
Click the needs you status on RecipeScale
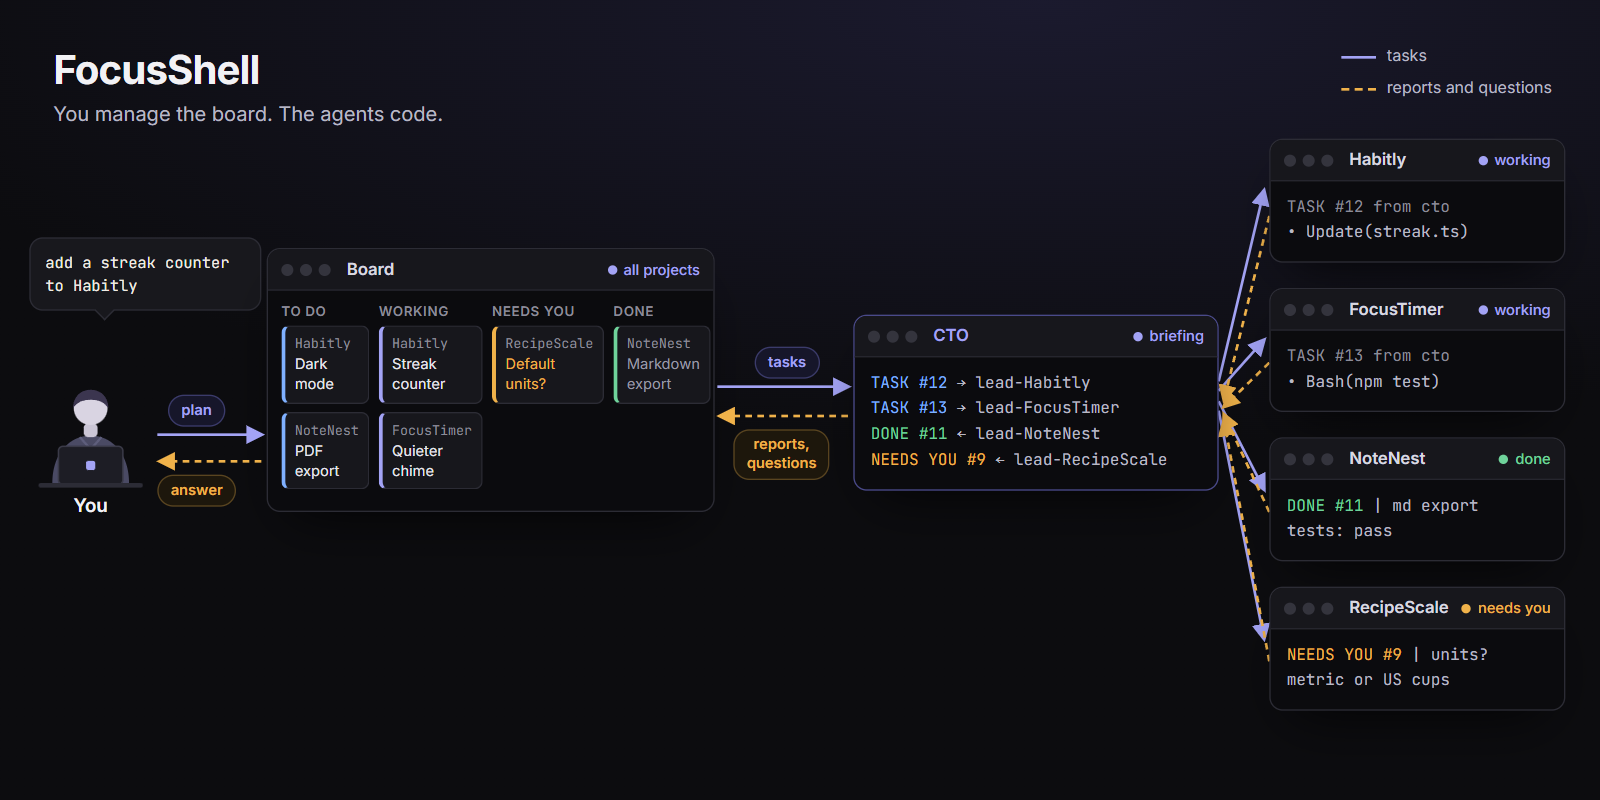point(1505,608)
